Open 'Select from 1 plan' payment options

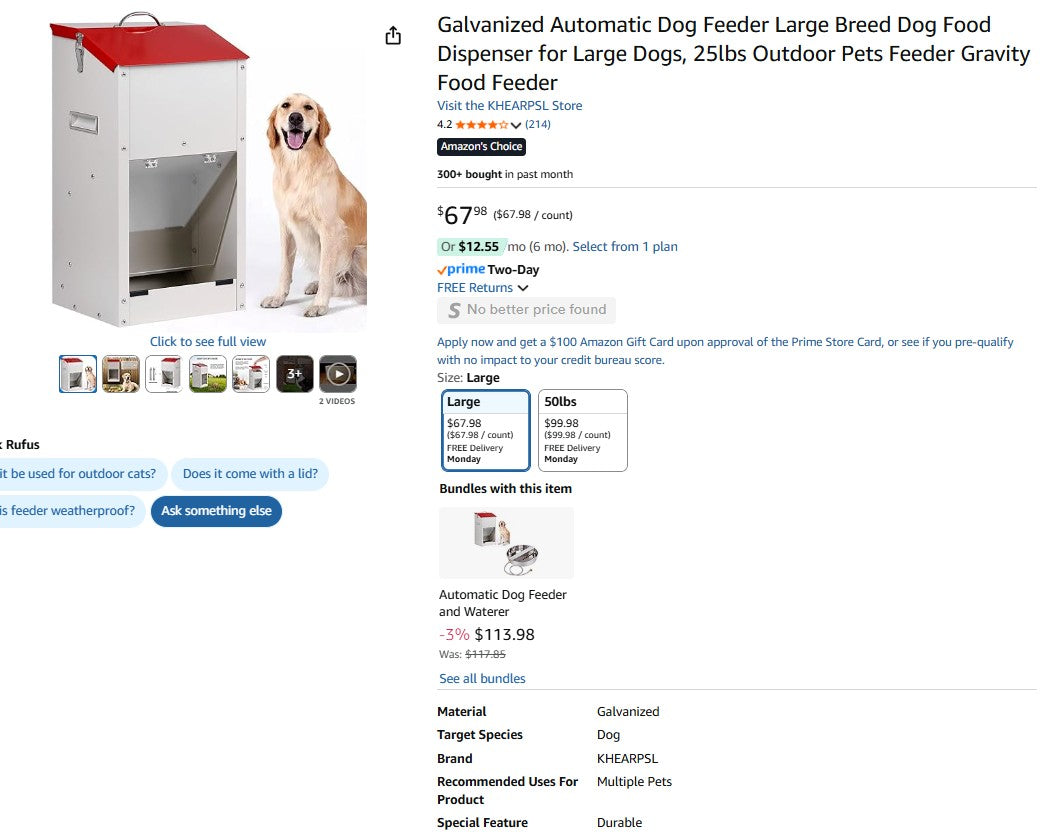pos(625,247)
